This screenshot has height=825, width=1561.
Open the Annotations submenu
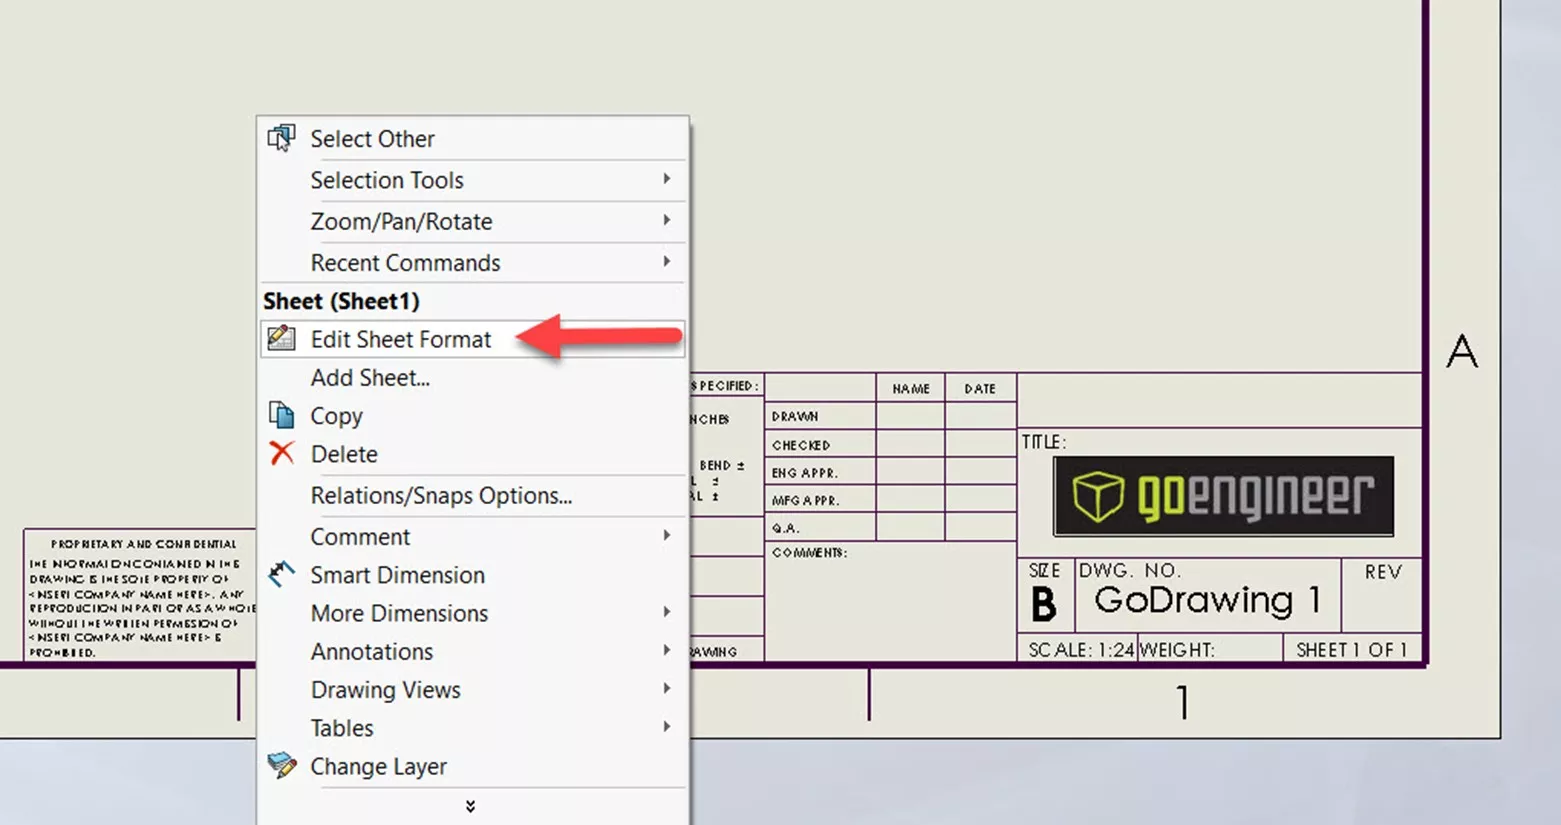[x=371, y=651]
